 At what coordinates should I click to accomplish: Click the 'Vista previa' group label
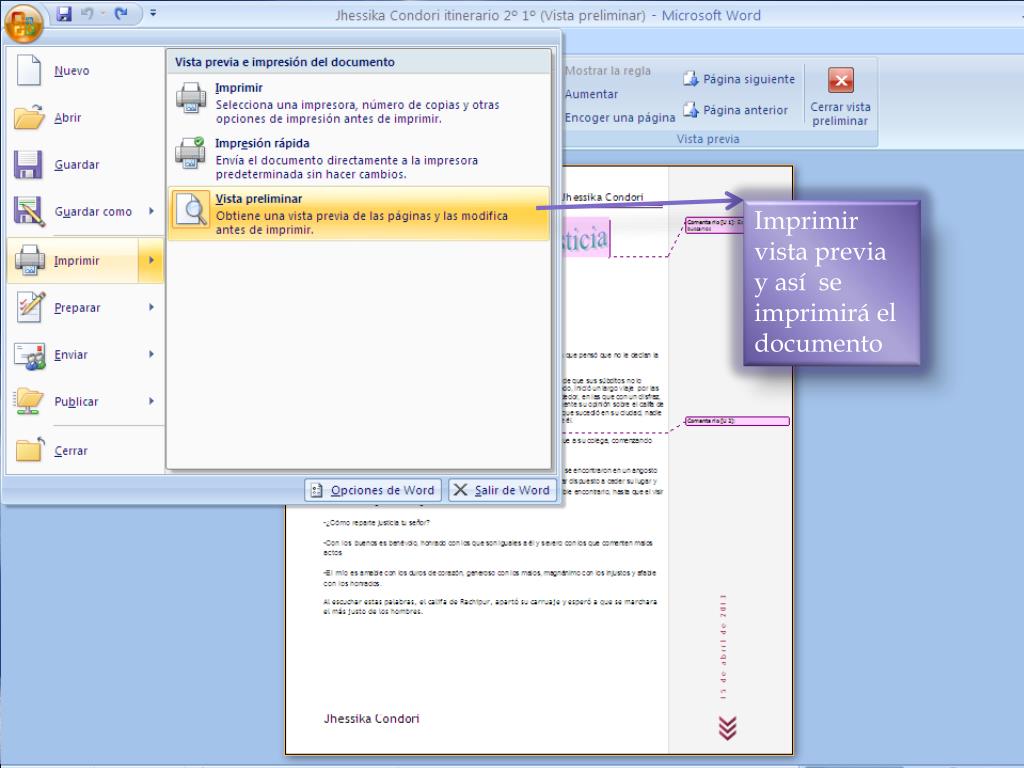pos(708,138)
